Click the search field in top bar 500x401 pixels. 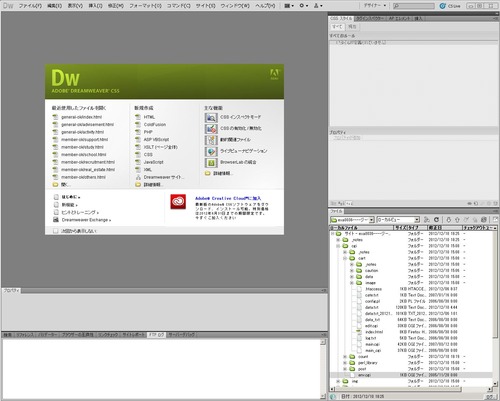[x=414, y=6]
